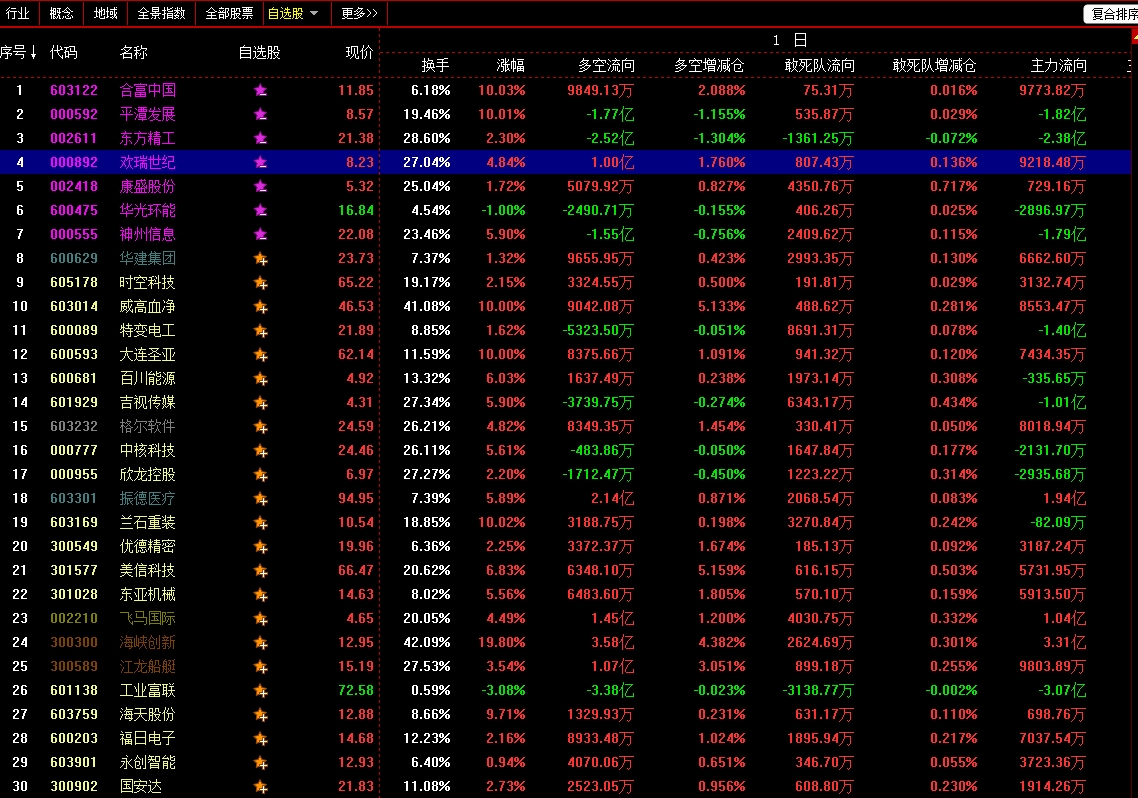Screen dimensions: 1138x798
Task: Sort by the 序号 column arrow
Action: tap(33, 52)
